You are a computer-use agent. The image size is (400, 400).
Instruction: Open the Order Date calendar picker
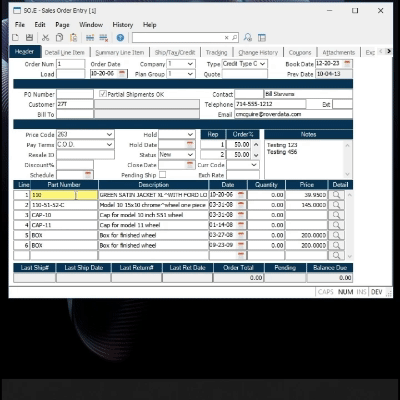pos(122,74)
